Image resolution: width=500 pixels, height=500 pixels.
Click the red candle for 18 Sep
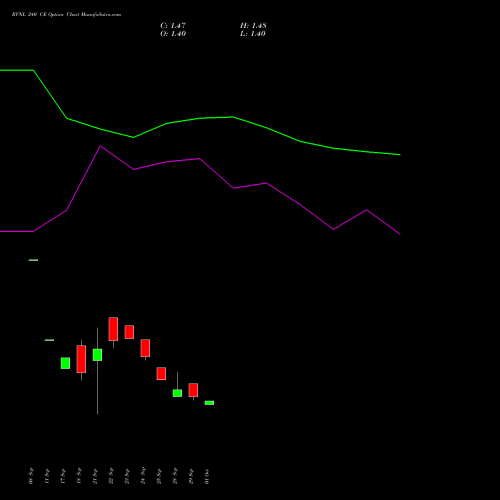81,359
